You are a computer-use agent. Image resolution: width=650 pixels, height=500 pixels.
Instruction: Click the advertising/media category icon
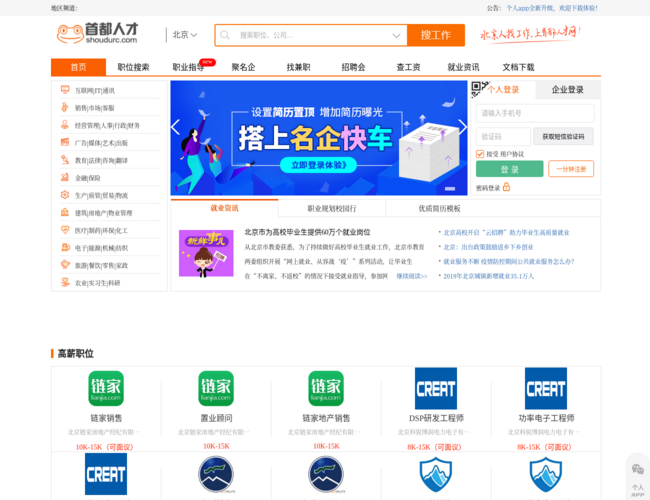(x=65, y=142)
